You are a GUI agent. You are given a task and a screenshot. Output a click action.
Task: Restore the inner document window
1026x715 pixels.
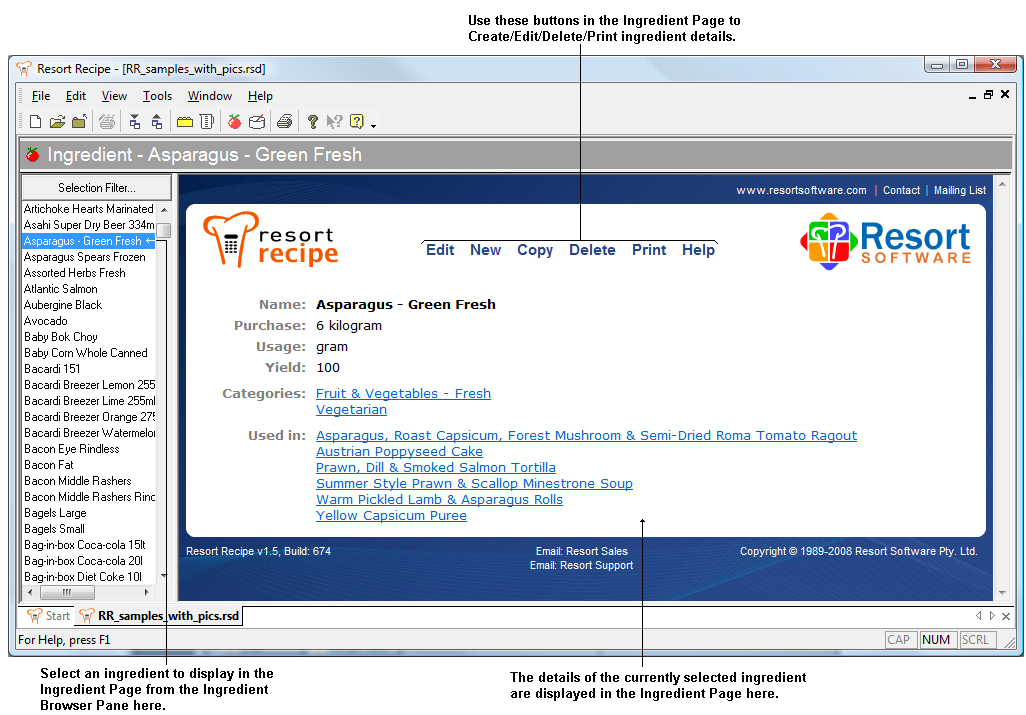point(989,95)
